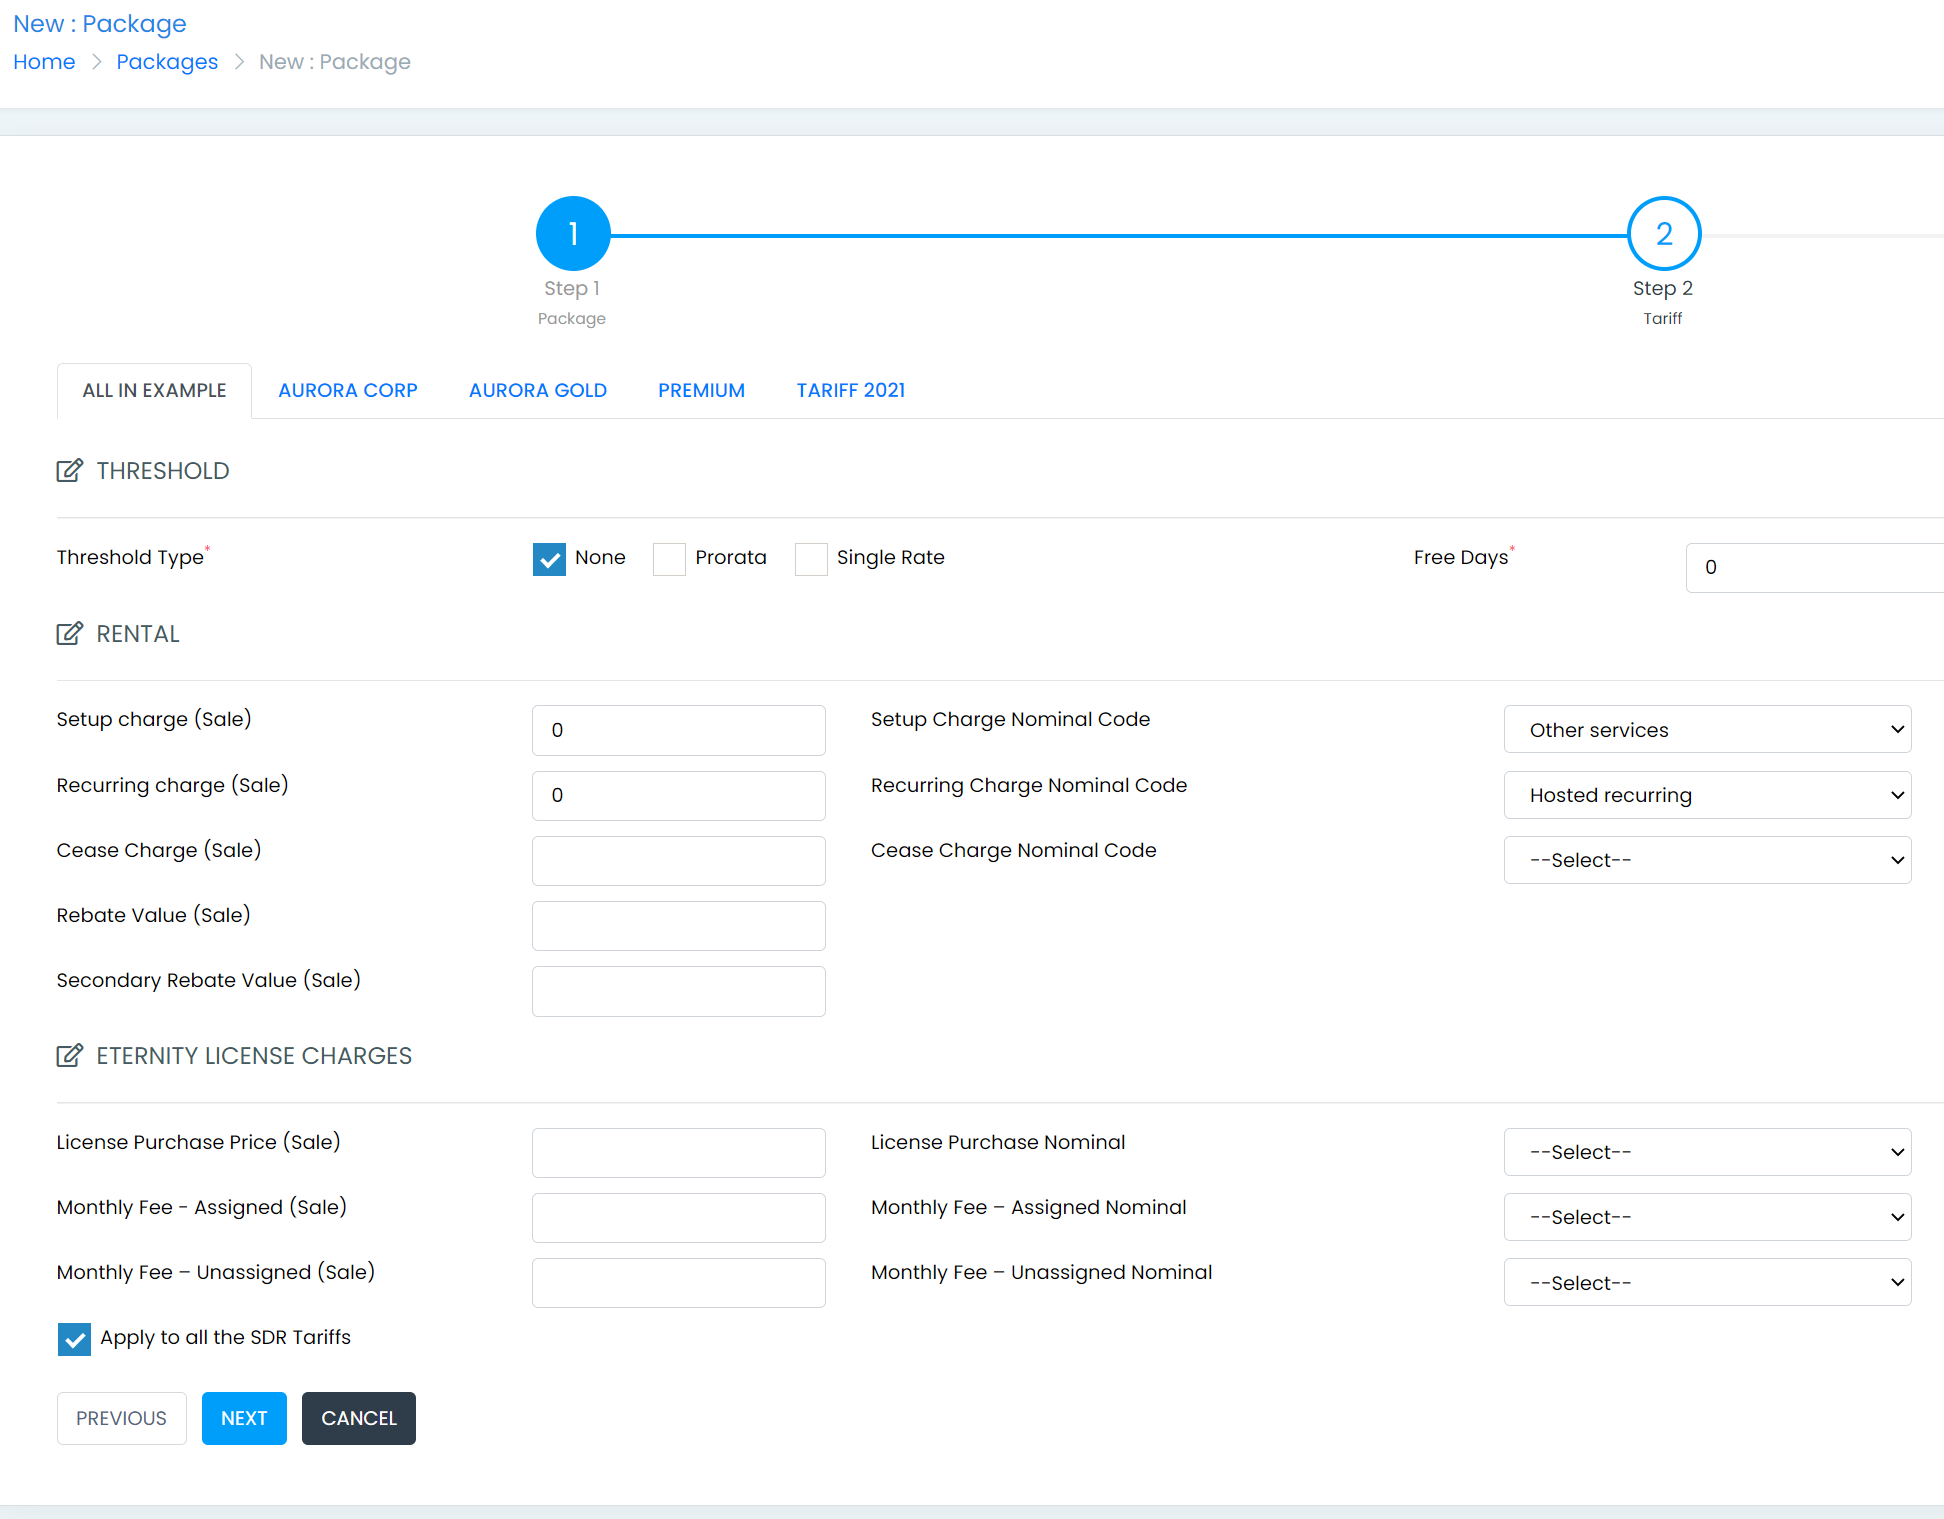Open Cease Charge Nominal Code dropdown
The width and height of the screenshot is (1944, 1519).
(1707, 860)
